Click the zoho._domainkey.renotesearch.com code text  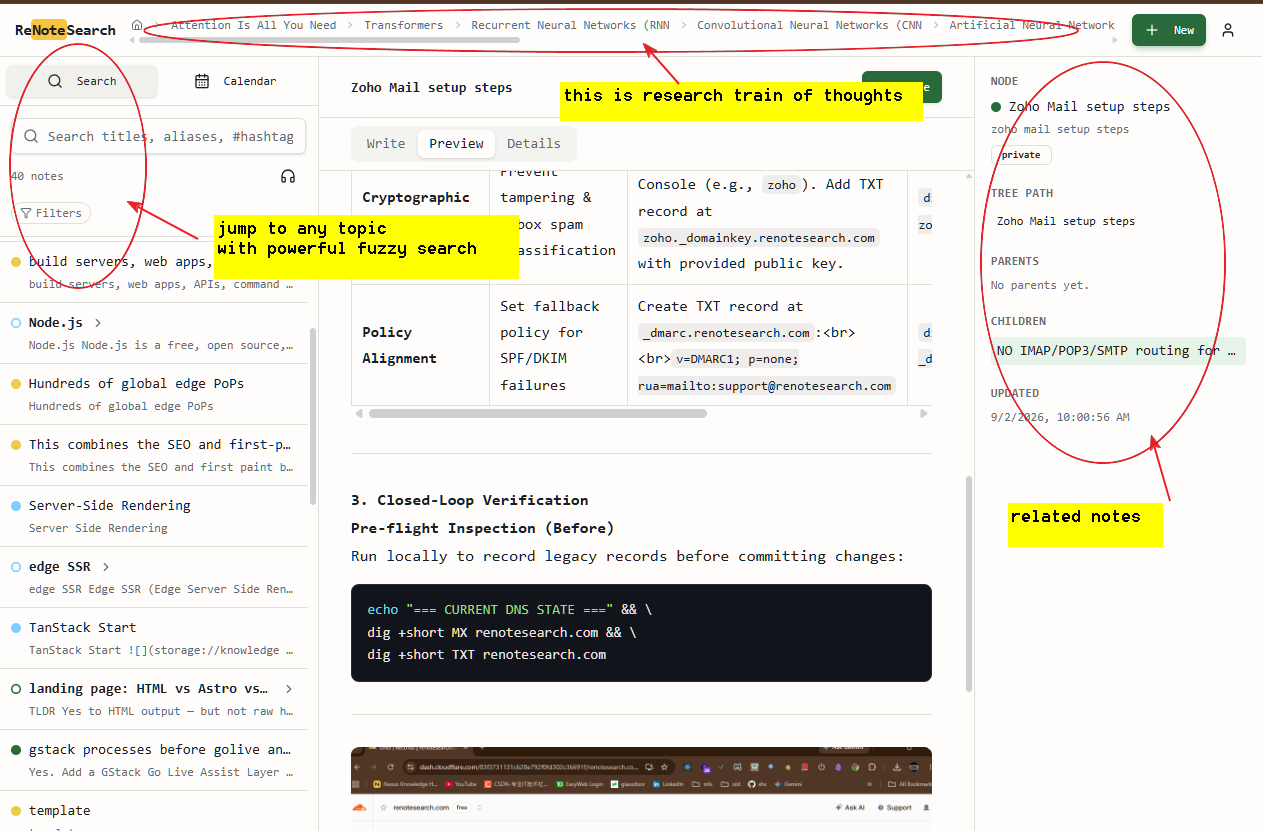click(759, 237)
